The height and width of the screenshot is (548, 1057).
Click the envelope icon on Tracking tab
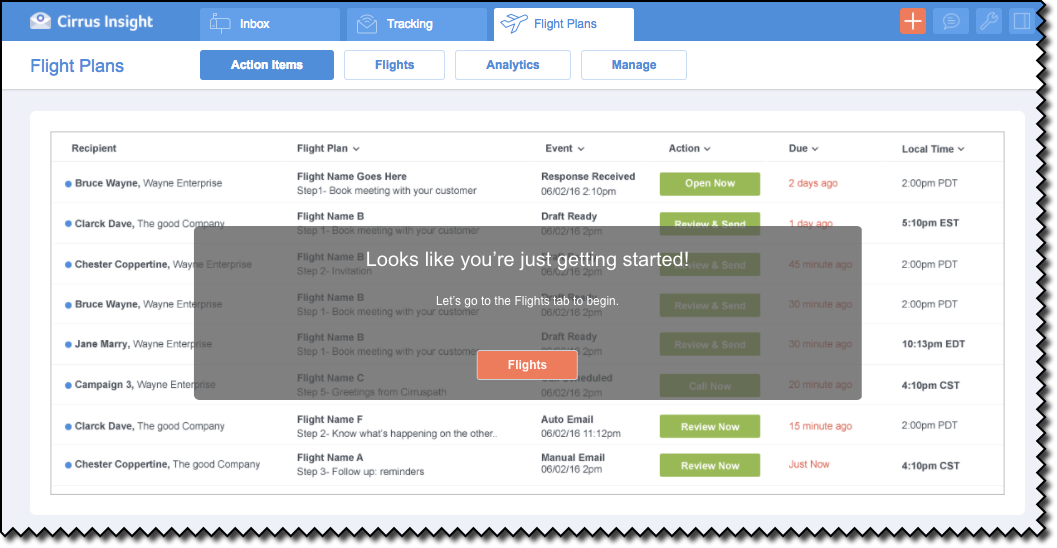(367, 24)
